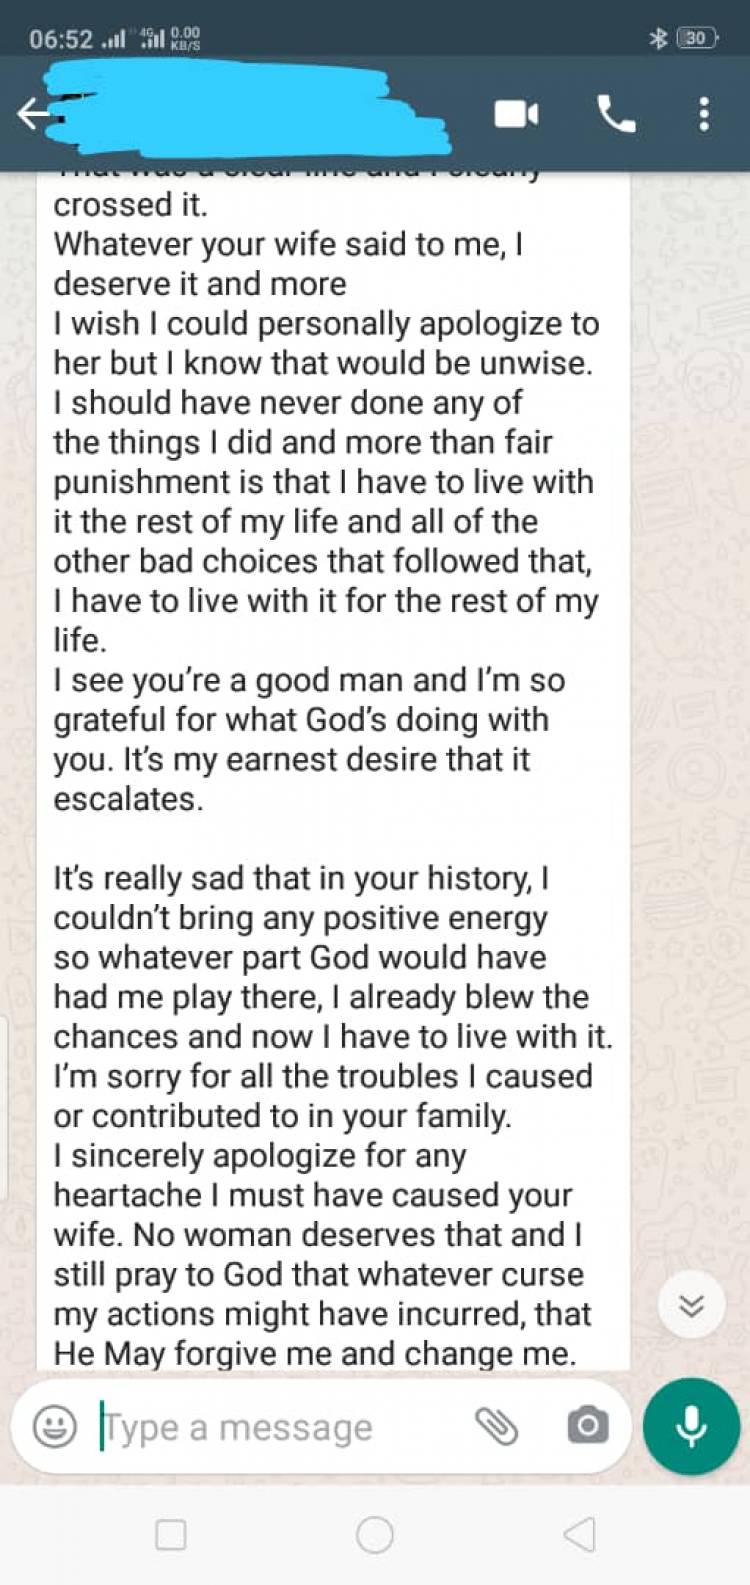
Task: Open the emoji picker
Action: coord(54,1427)
